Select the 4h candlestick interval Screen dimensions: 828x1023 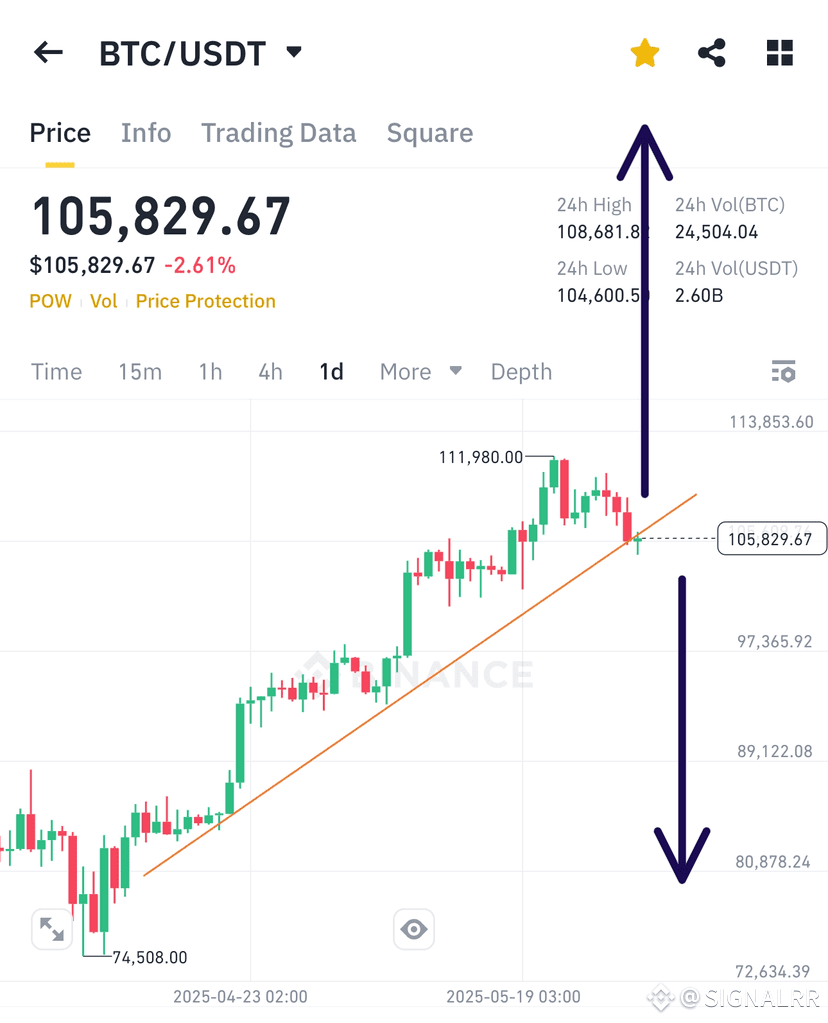(x=270, y=371)
